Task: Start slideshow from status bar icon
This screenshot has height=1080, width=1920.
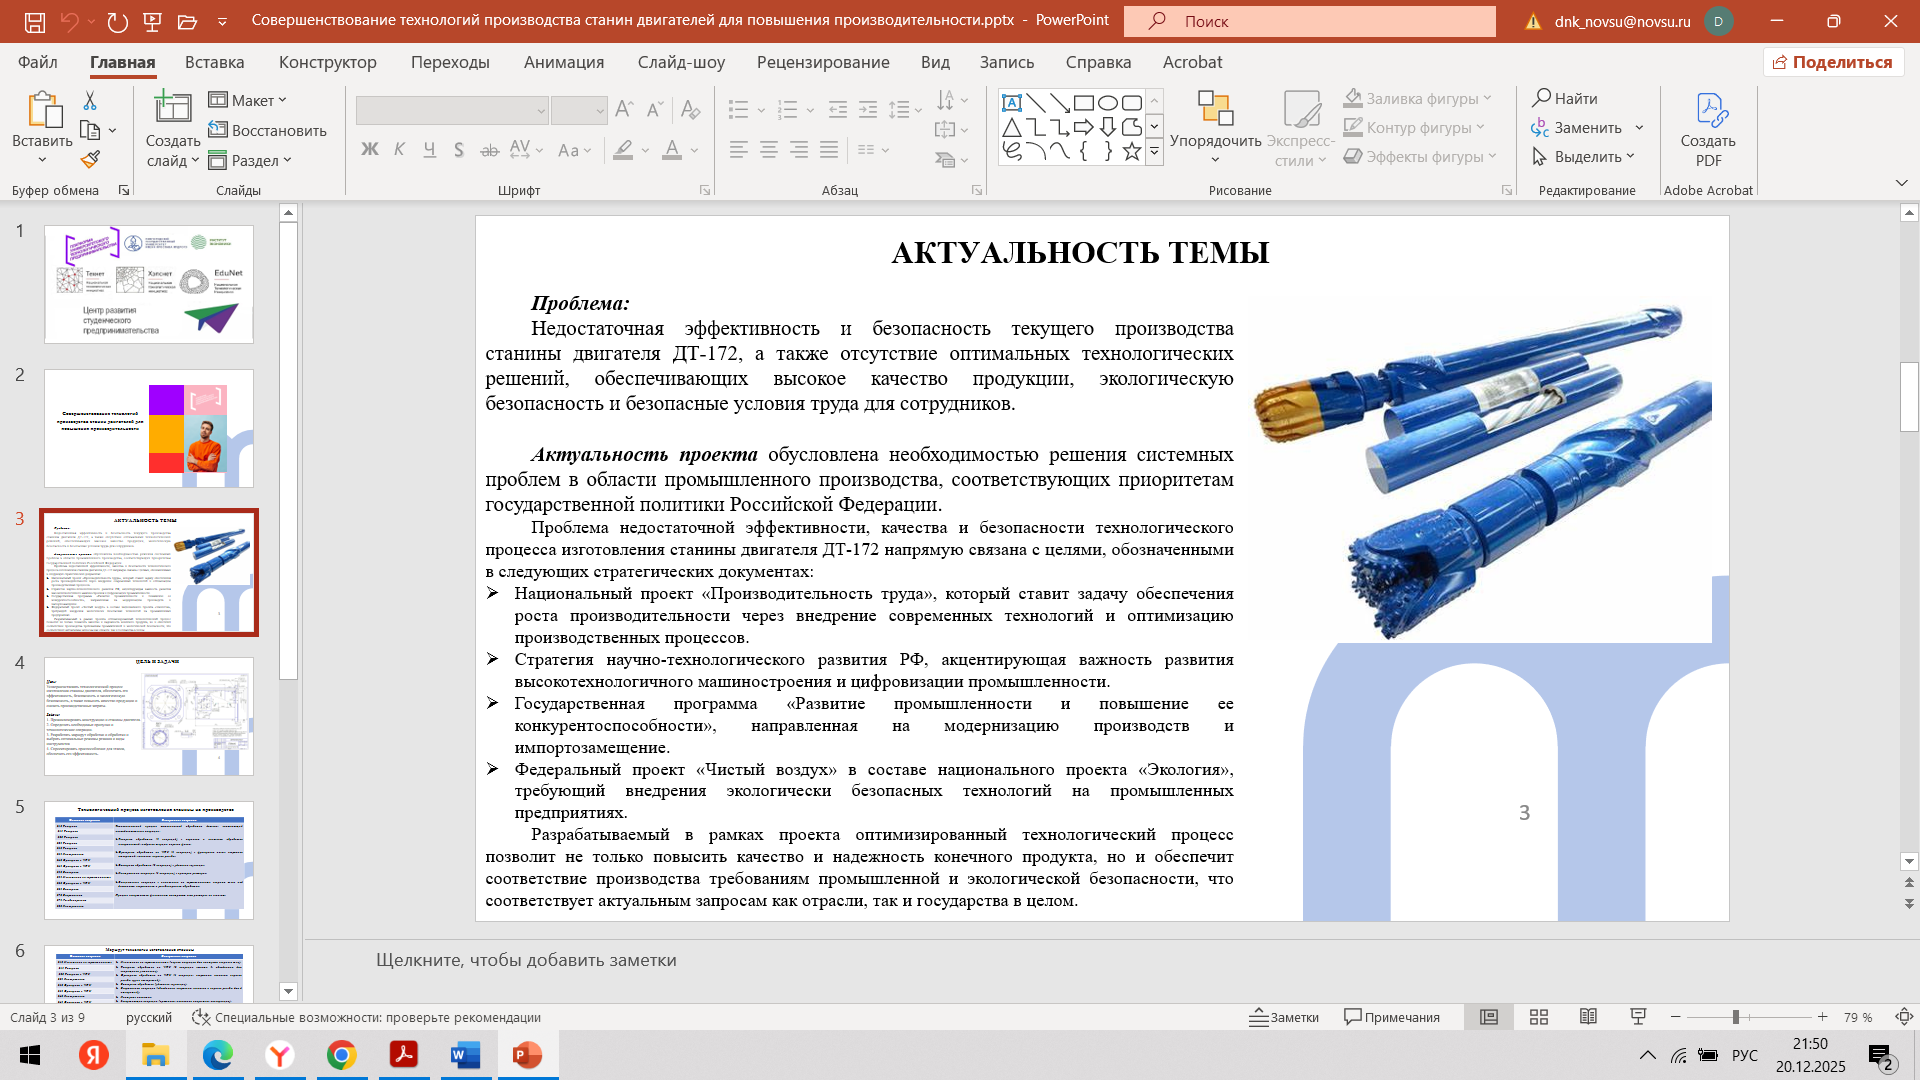Action: coord(1638,1017)
